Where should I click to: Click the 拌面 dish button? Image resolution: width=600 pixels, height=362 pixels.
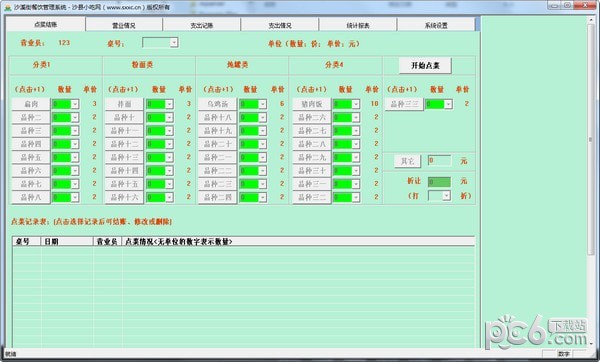pyautogui.click(x=124, y=104)
